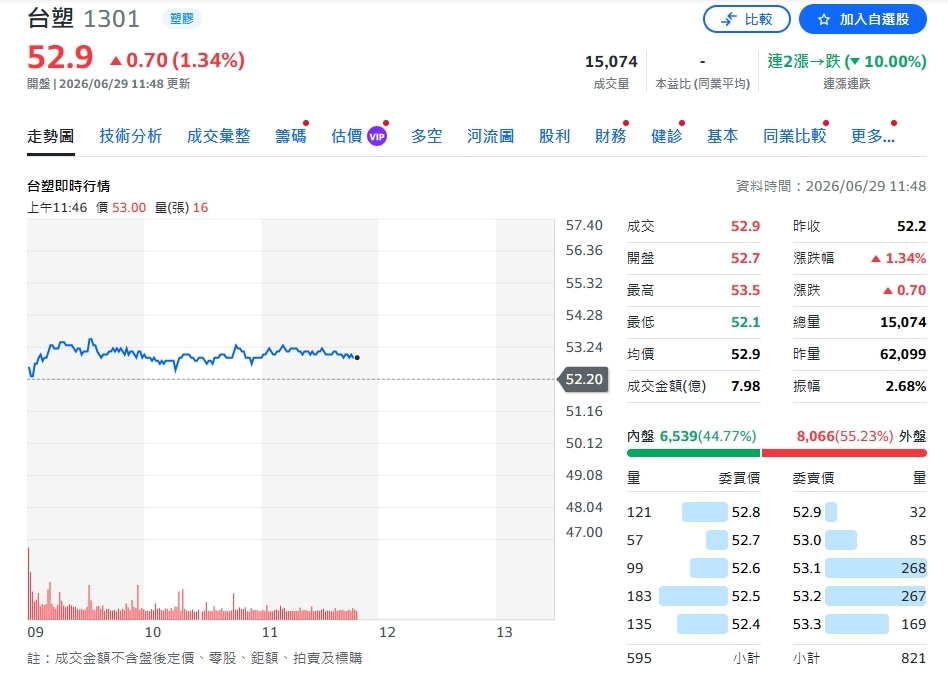Click the 漲跌幅 value 1.34%

pyautogui.click(x=898, y=258)
